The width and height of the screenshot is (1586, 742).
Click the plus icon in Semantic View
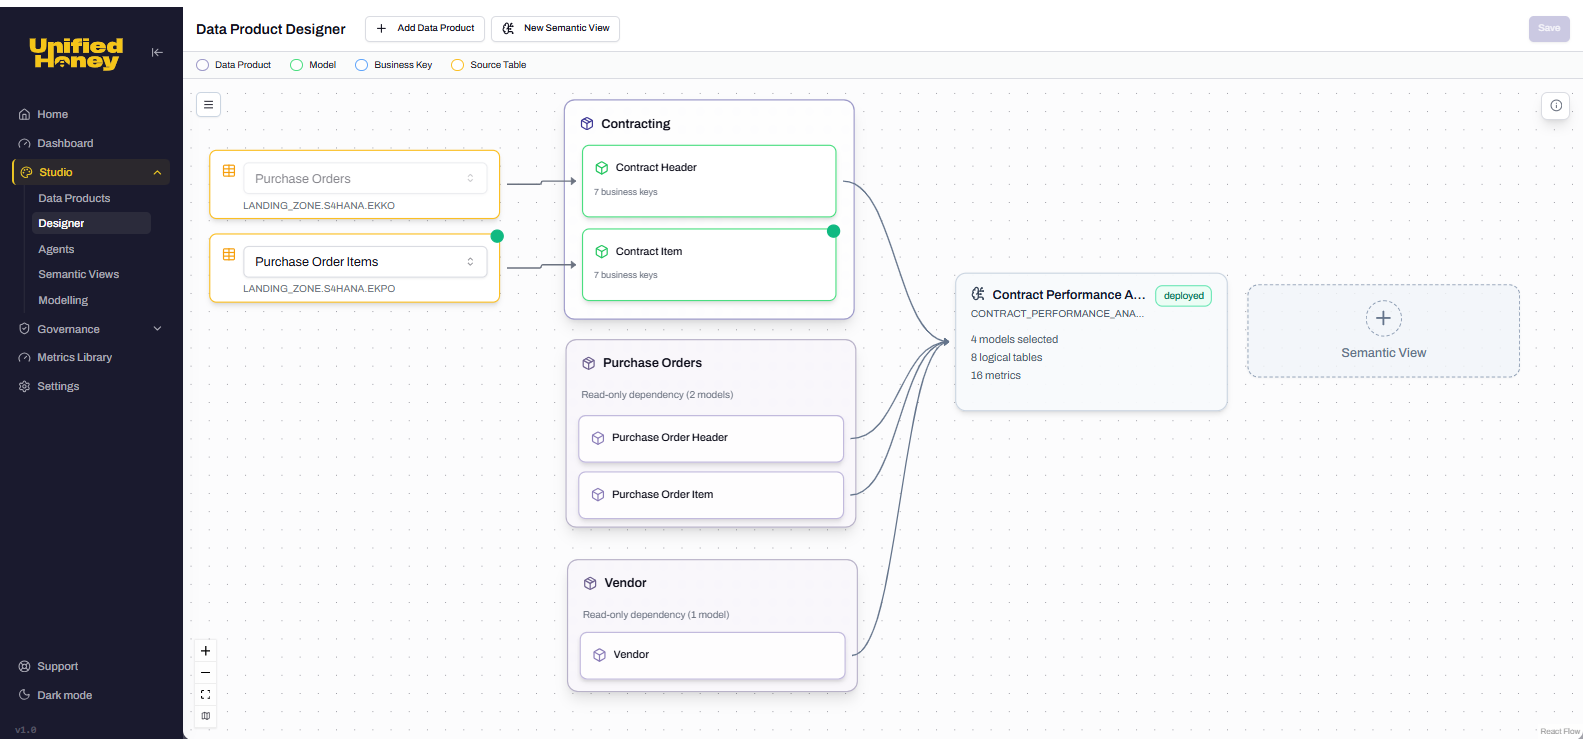click(1383, 318)
